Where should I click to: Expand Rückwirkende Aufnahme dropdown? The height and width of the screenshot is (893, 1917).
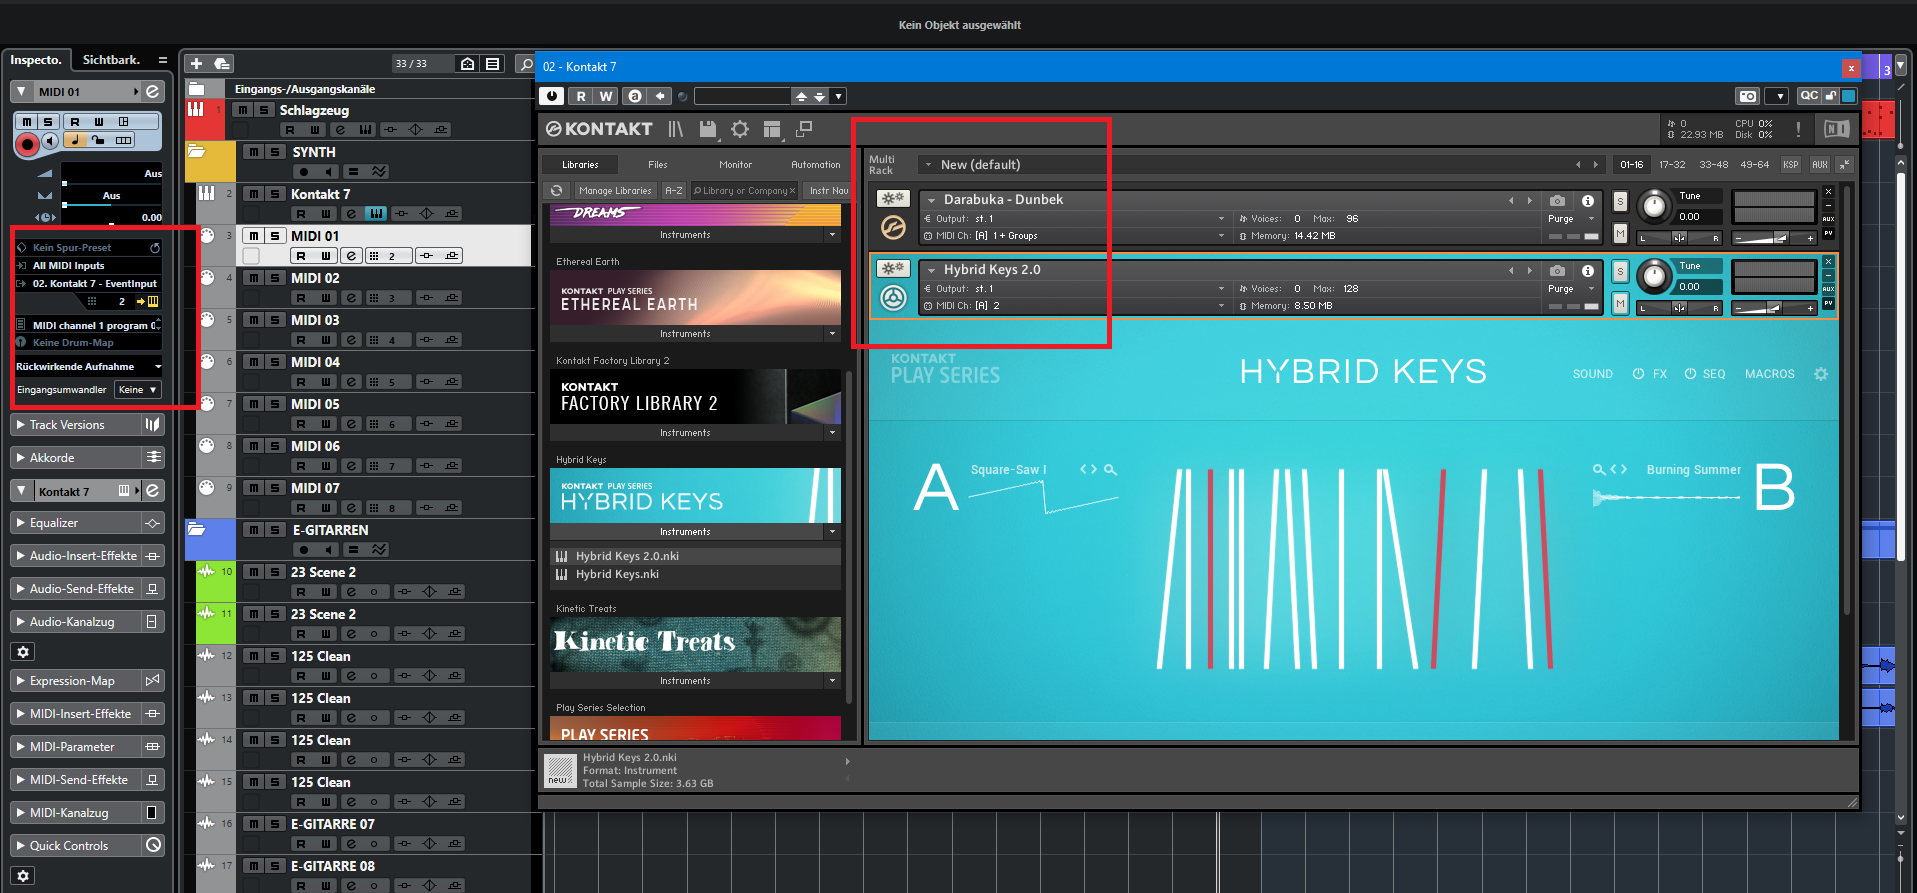click(158, 367)
